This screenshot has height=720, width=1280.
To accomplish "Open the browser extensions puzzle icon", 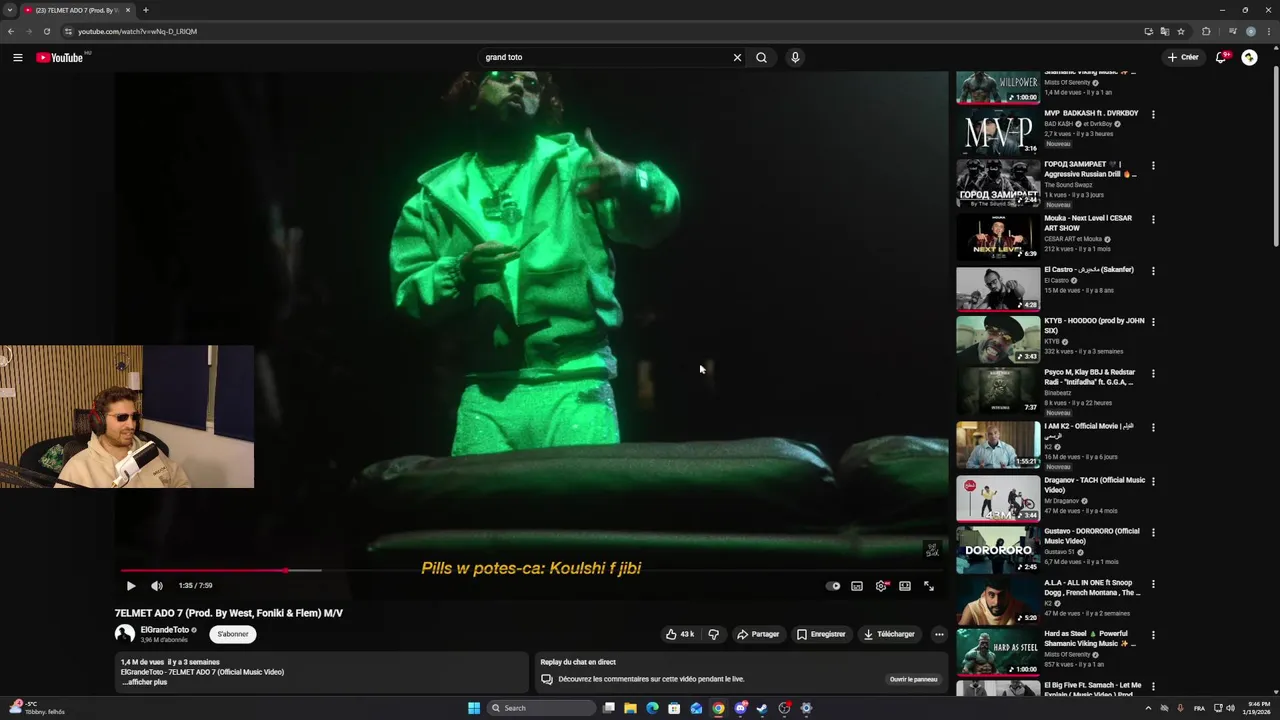I will (1205, 31).
